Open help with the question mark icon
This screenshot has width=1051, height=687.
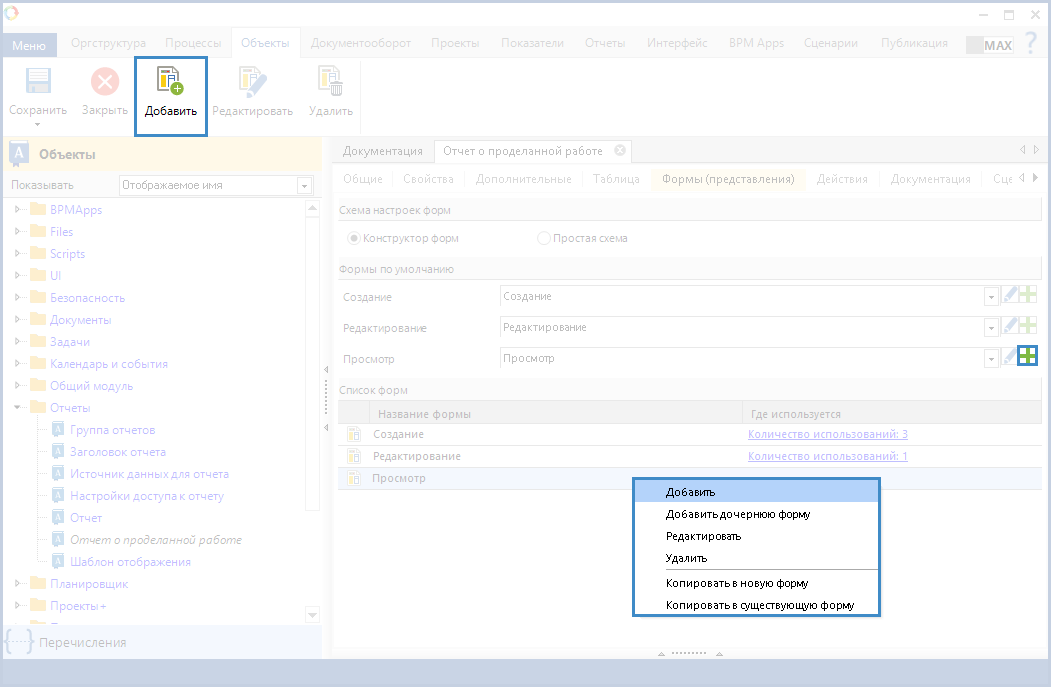click(x=1031, y=44)
